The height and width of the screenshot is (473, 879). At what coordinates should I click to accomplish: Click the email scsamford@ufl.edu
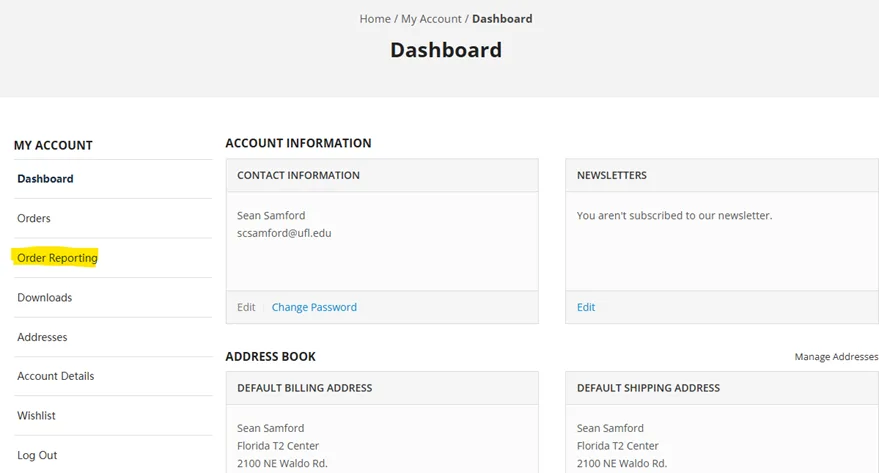pos(284,233)
